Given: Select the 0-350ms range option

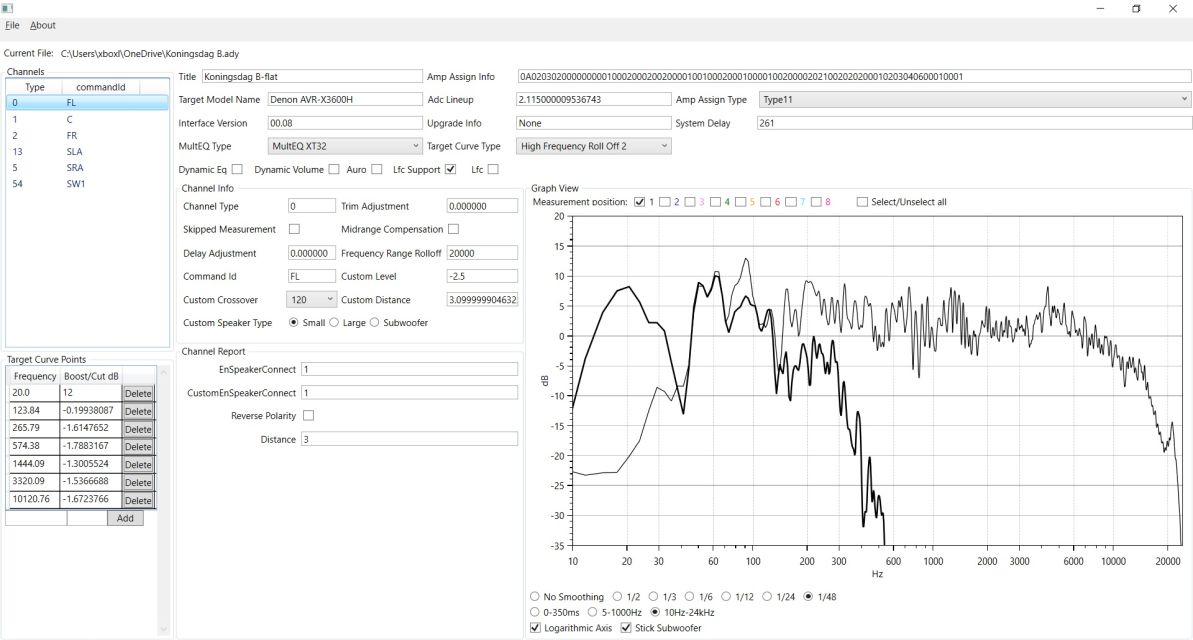Looking at the screenshot, I should coord(535,612).
